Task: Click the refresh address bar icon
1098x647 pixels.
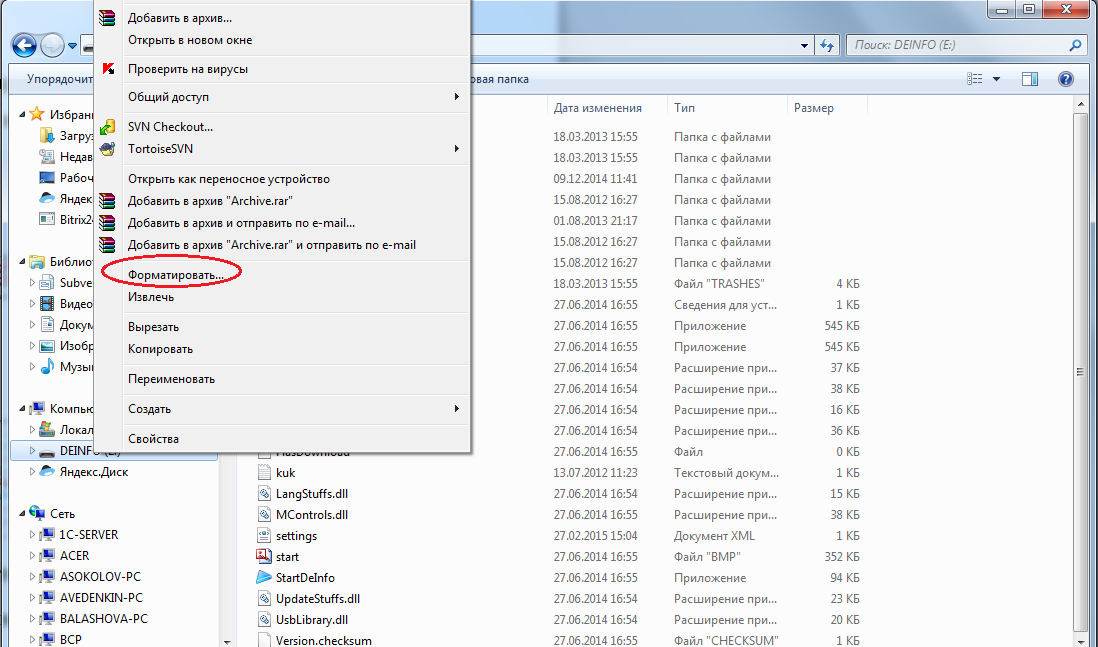Action: point(827,46)
